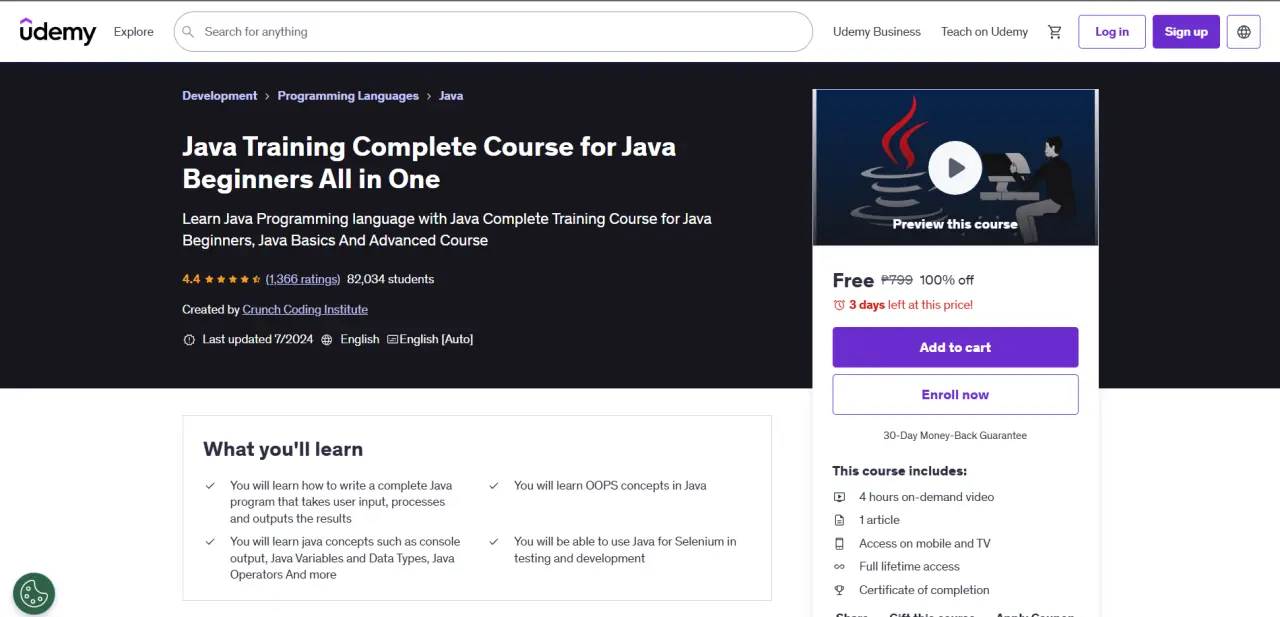Go to Development breadcrumb
Viewport: 1280px width, 617px height.
click(219, 96)
